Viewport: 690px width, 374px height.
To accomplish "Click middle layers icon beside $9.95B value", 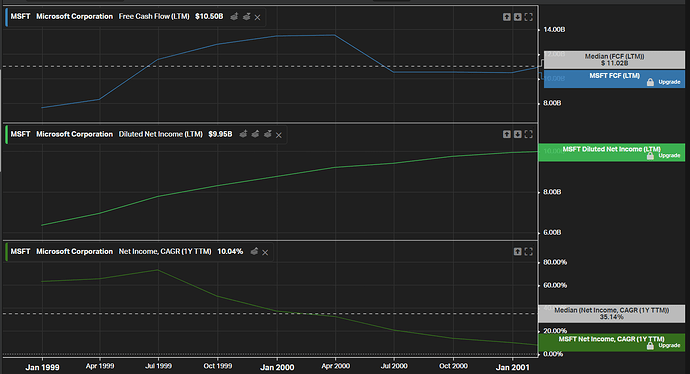I will pos(255,134).
